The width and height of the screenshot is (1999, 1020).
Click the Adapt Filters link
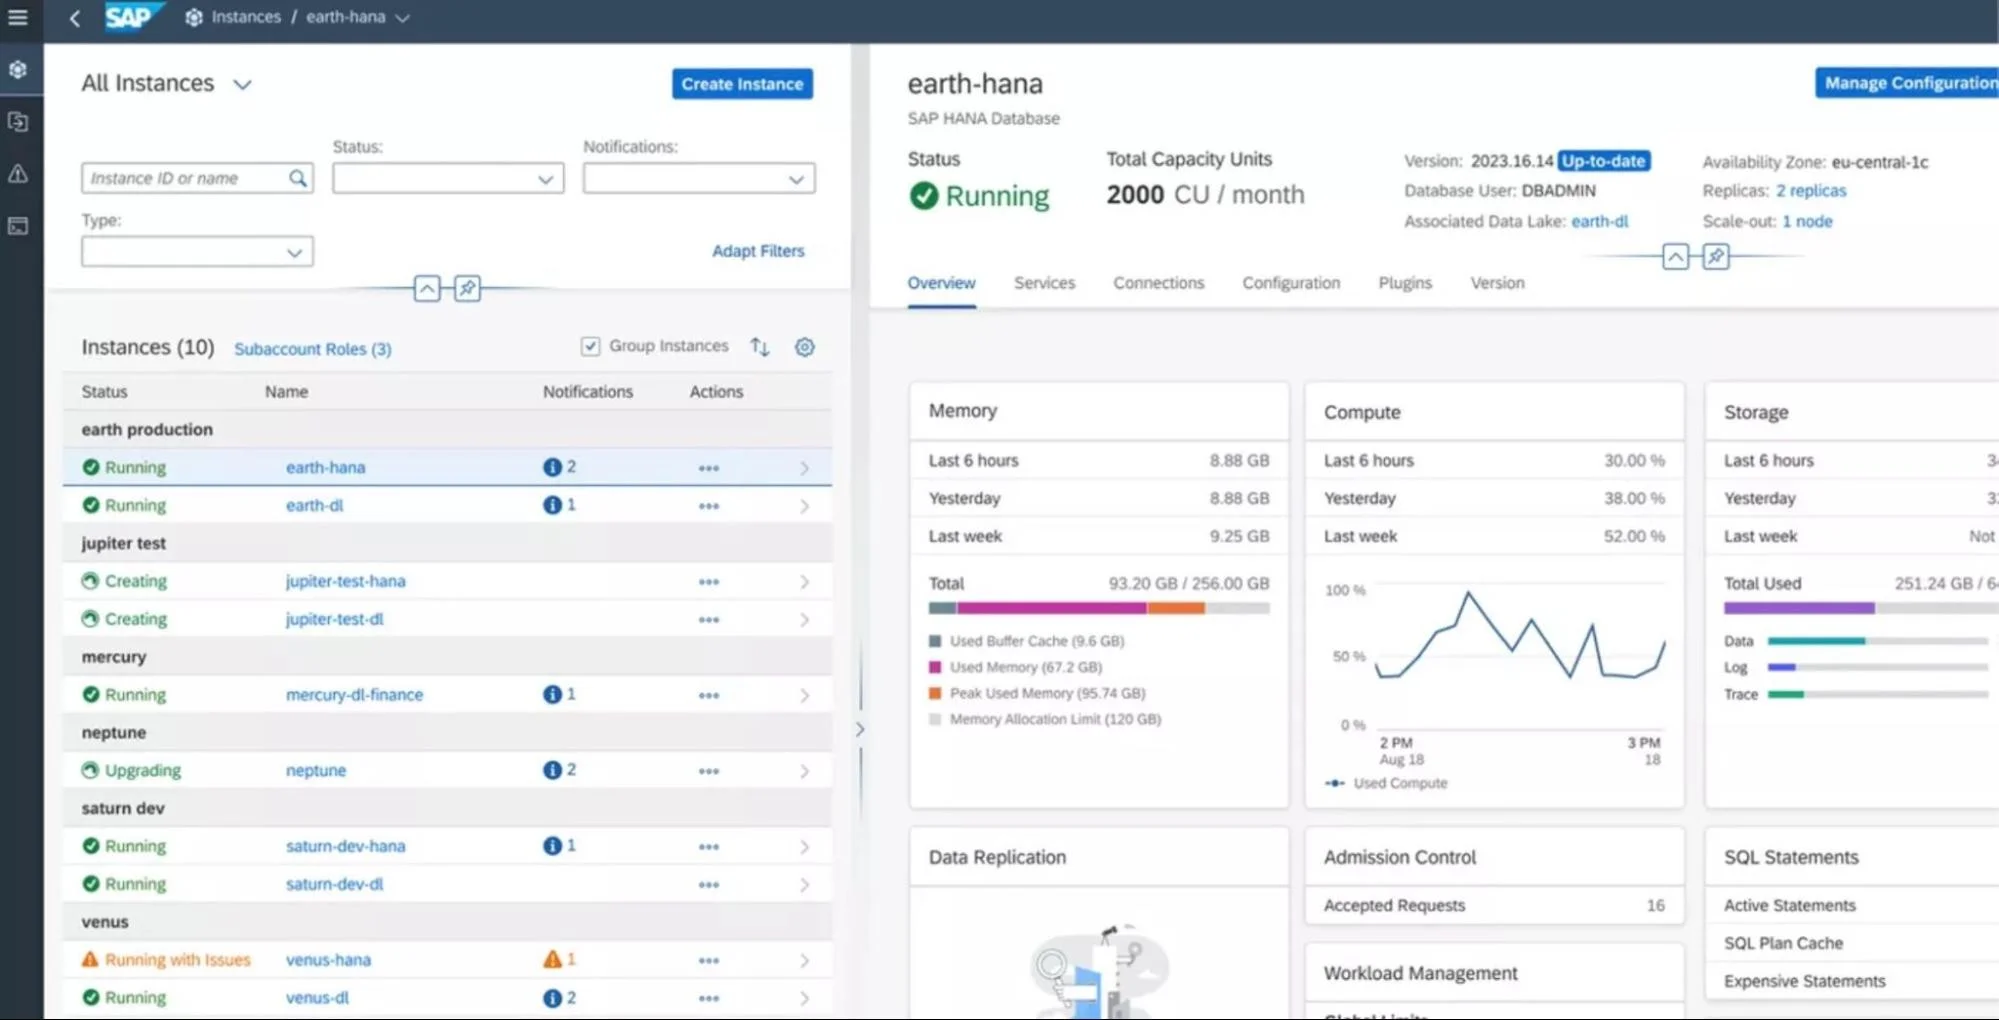[758, 251]
